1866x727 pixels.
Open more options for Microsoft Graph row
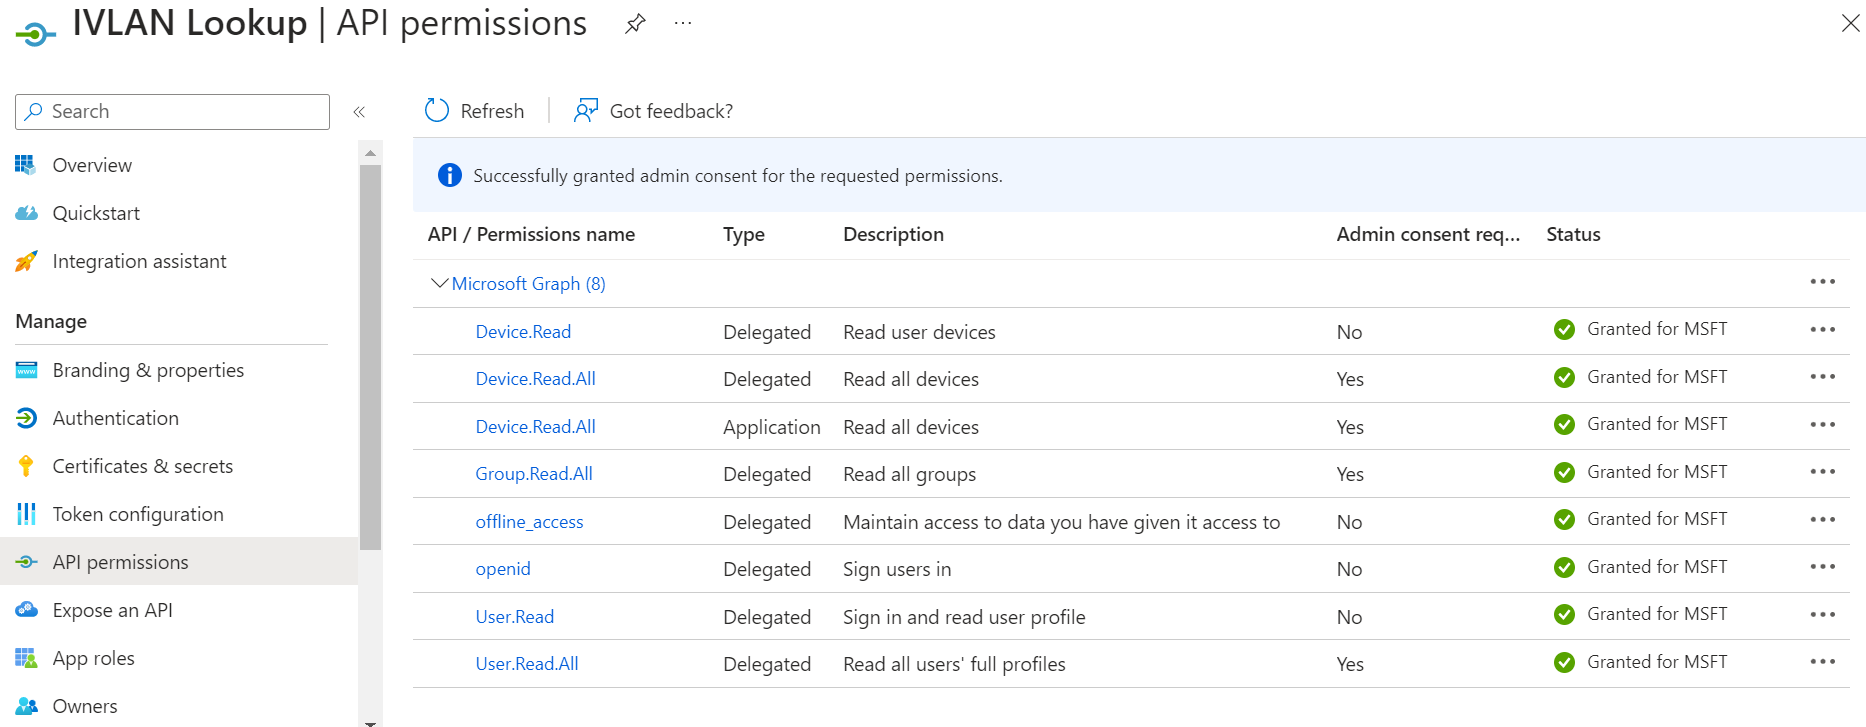click(1822, 282)
